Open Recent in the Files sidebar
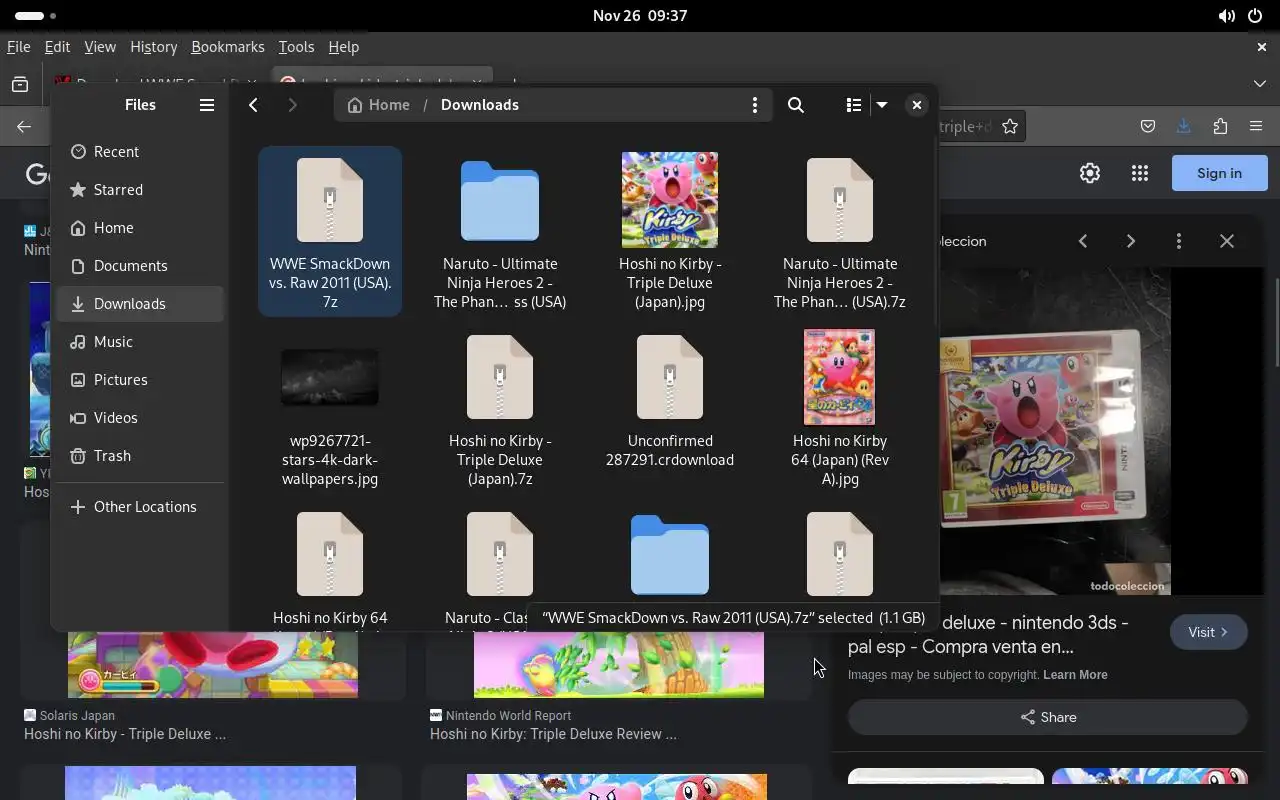The height and width of the screenshot is (800, 1280). [x=140, y=152]
